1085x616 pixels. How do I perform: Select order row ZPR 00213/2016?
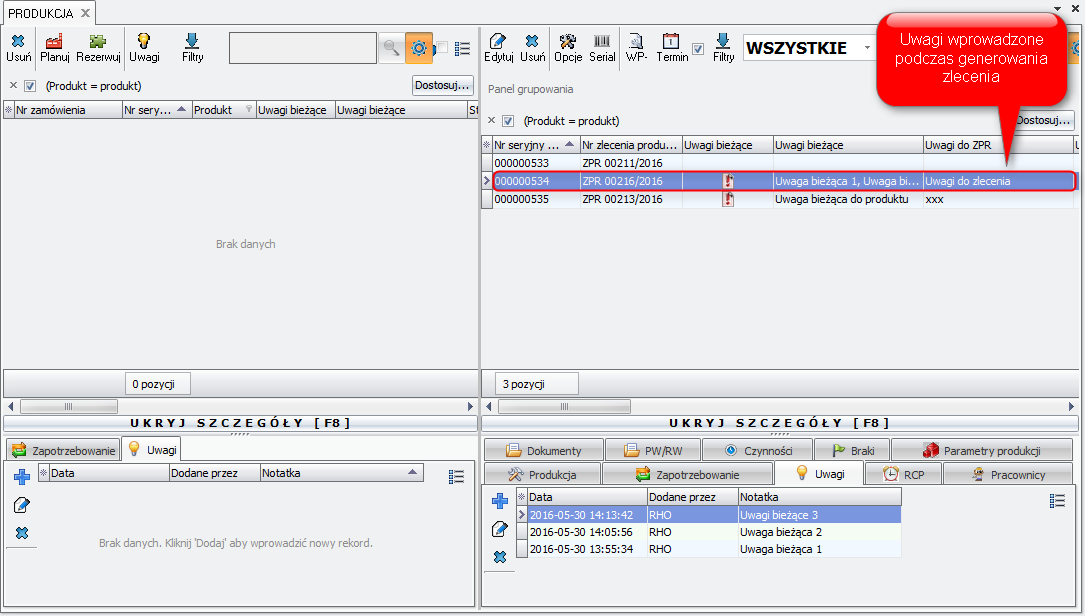622,199
